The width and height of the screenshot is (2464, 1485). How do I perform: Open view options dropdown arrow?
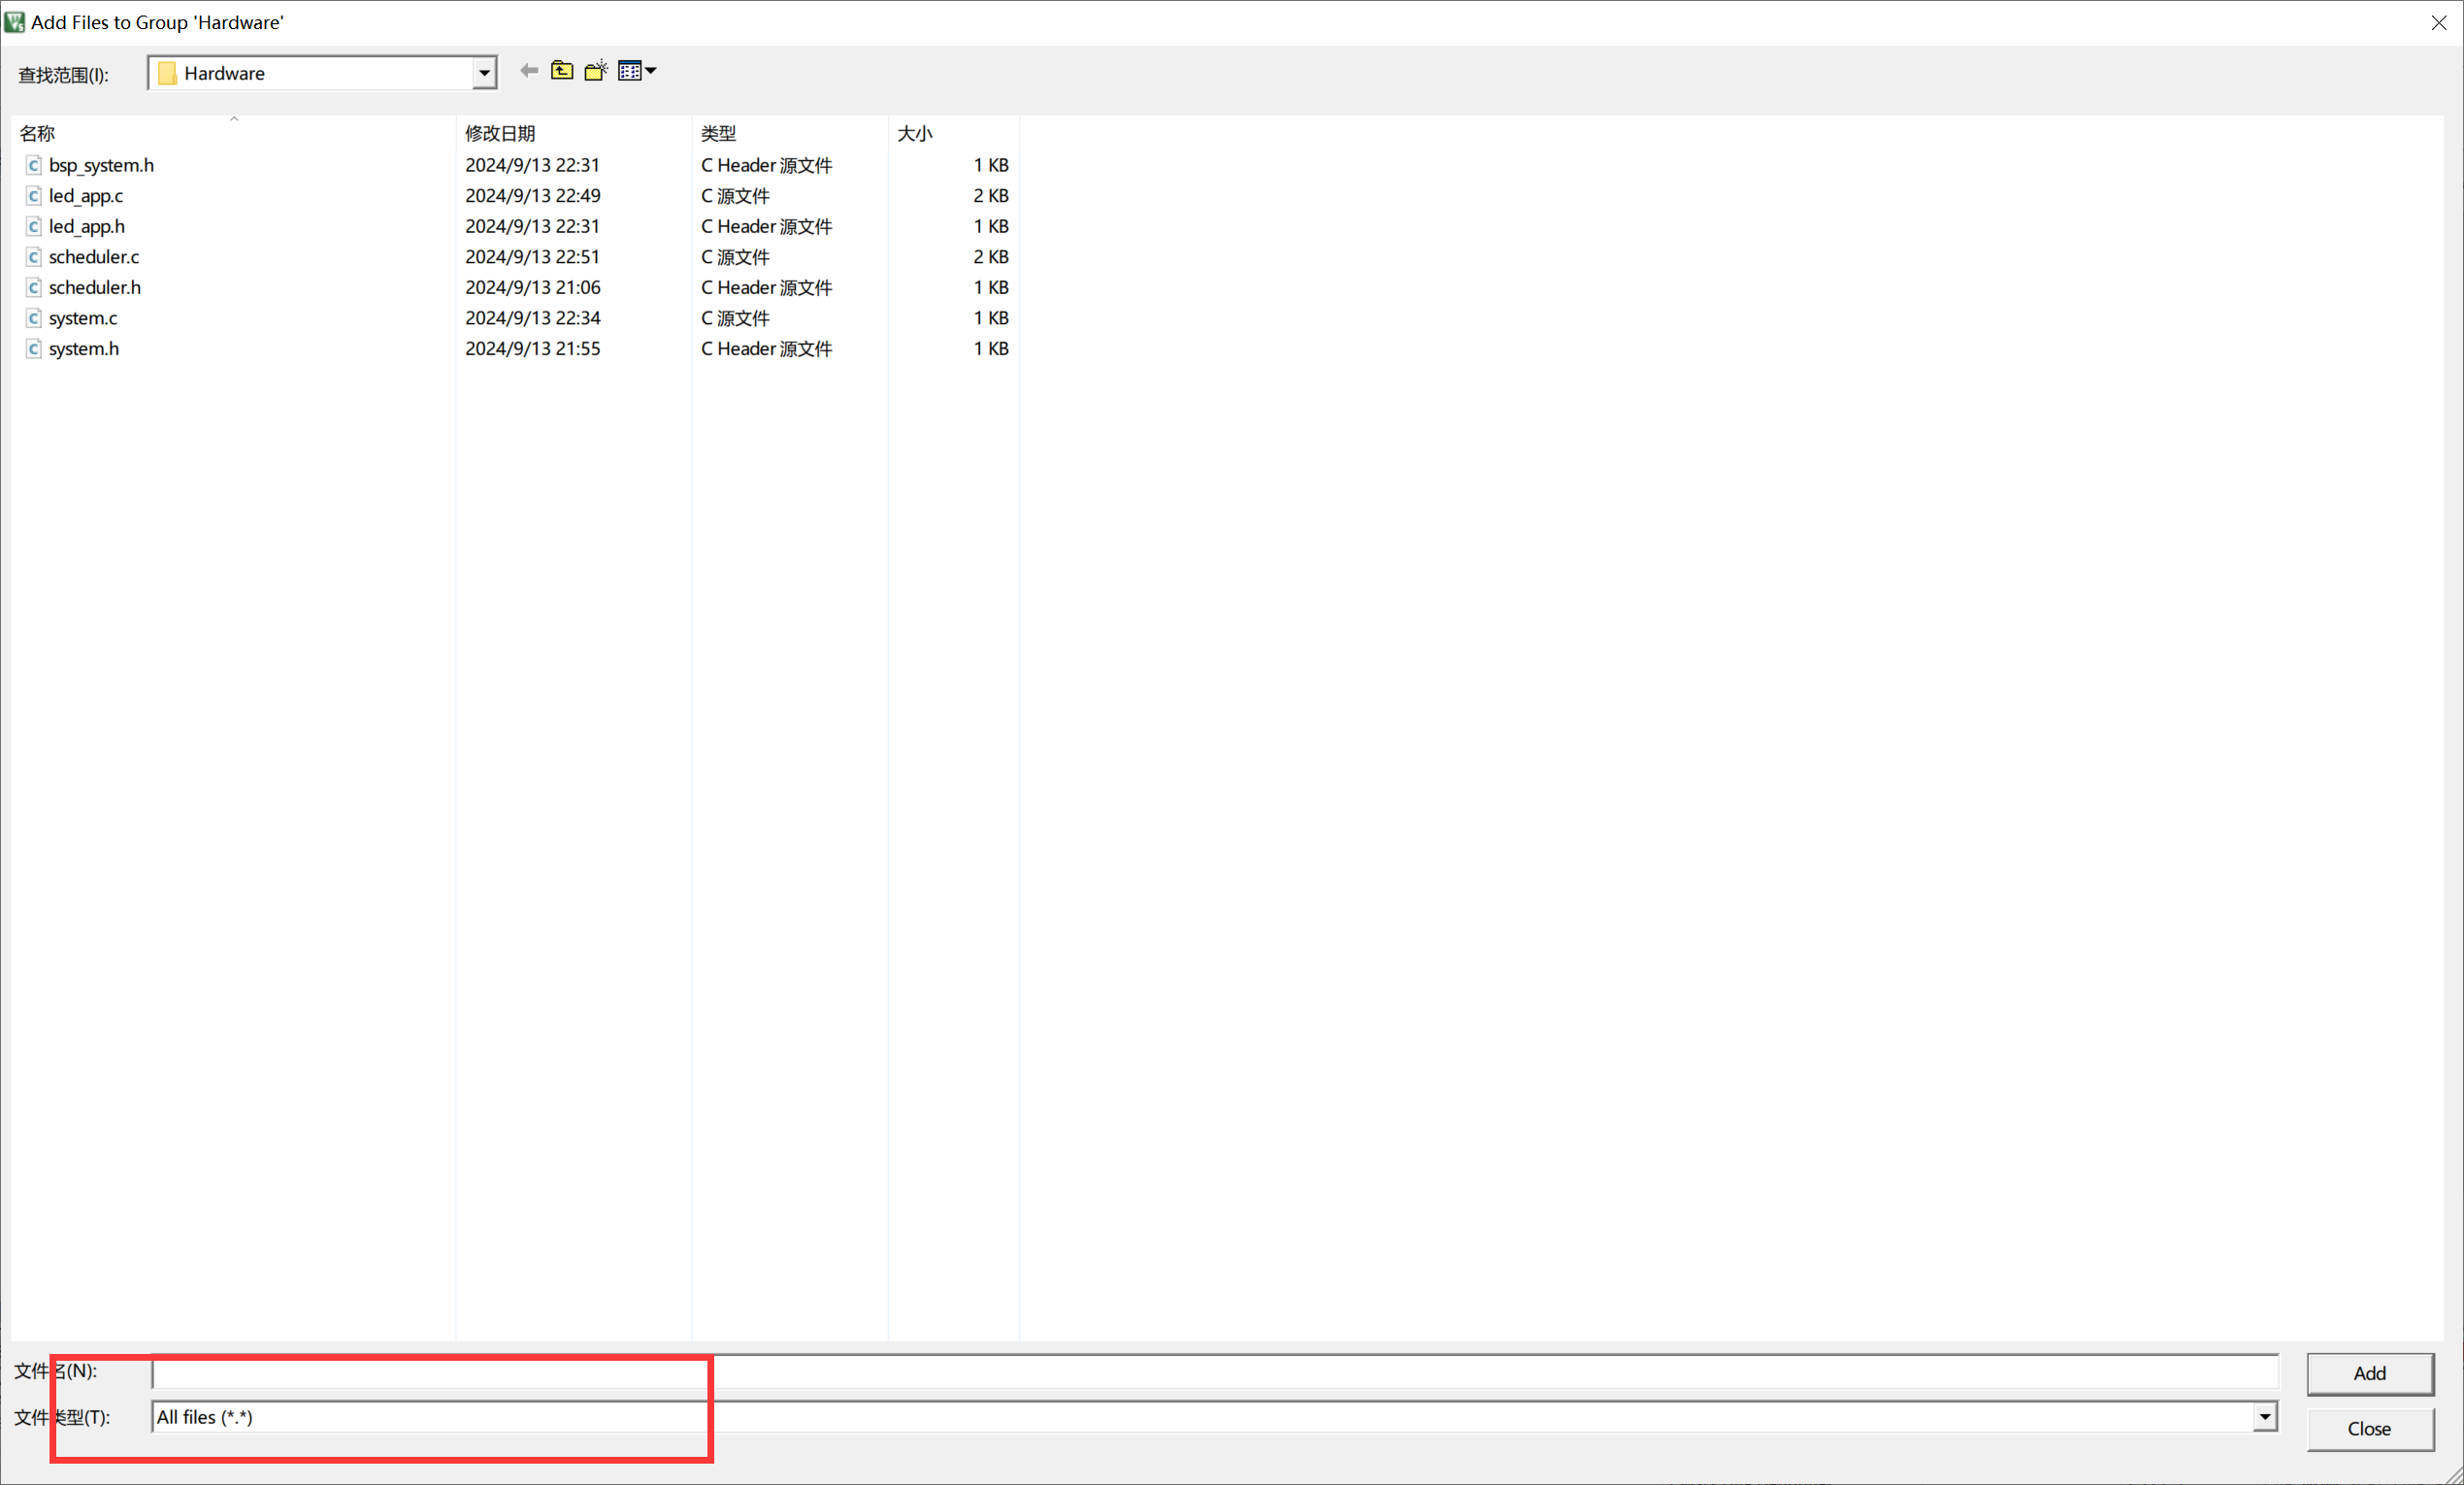[651, 71]
